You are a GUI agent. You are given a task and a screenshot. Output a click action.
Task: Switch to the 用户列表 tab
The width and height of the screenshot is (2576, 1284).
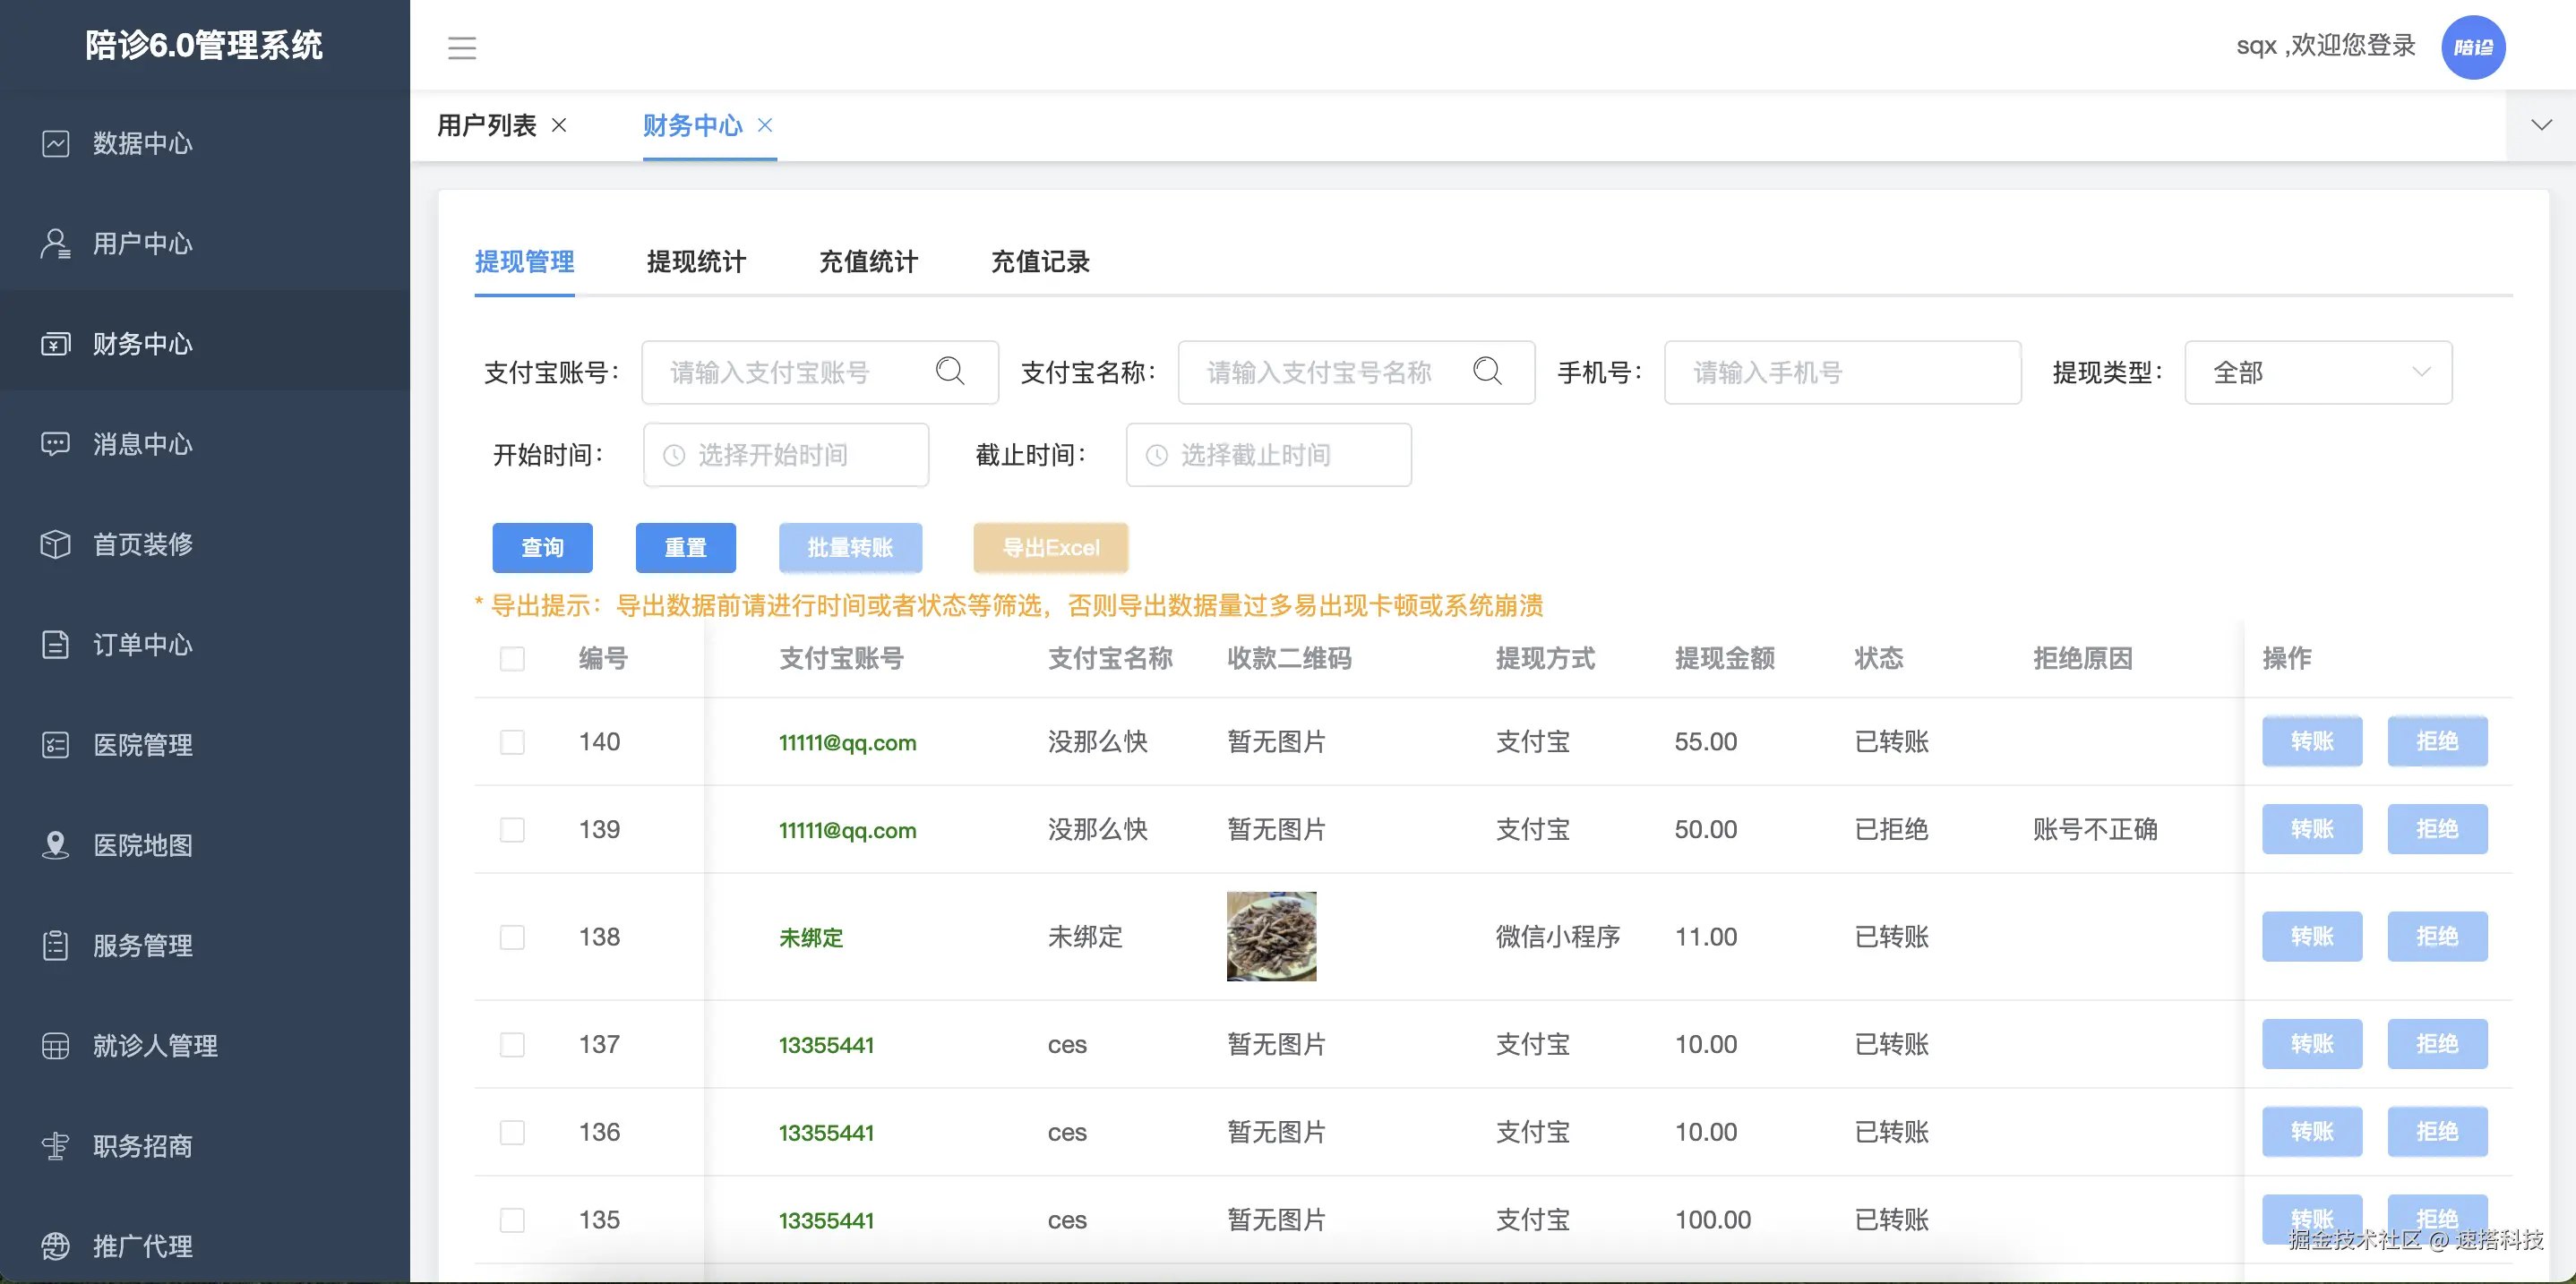[x=489, y=125]
